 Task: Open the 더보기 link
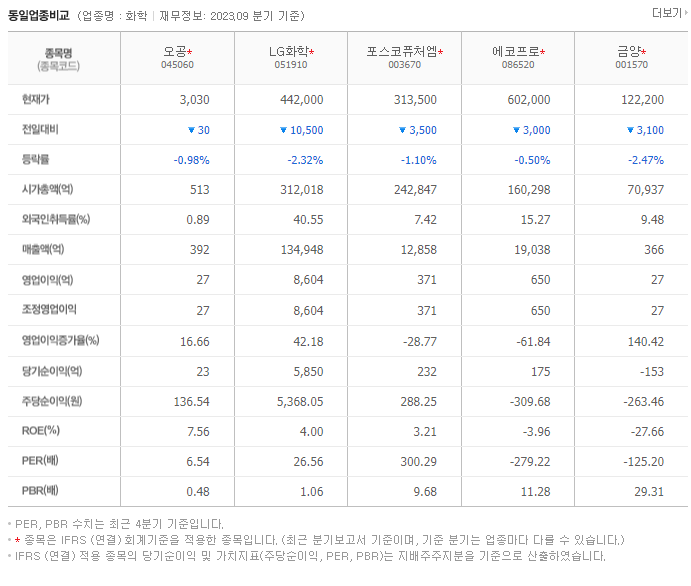click(669, 13)
